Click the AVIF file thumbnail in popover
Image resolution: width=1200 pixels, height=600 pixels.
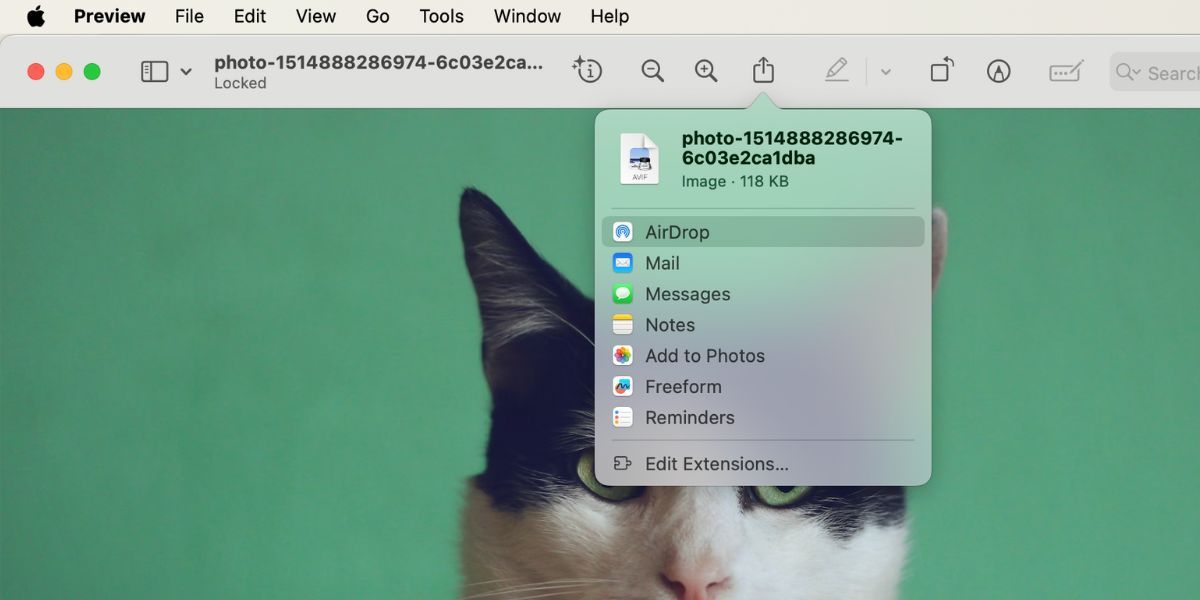coord(639,158)
